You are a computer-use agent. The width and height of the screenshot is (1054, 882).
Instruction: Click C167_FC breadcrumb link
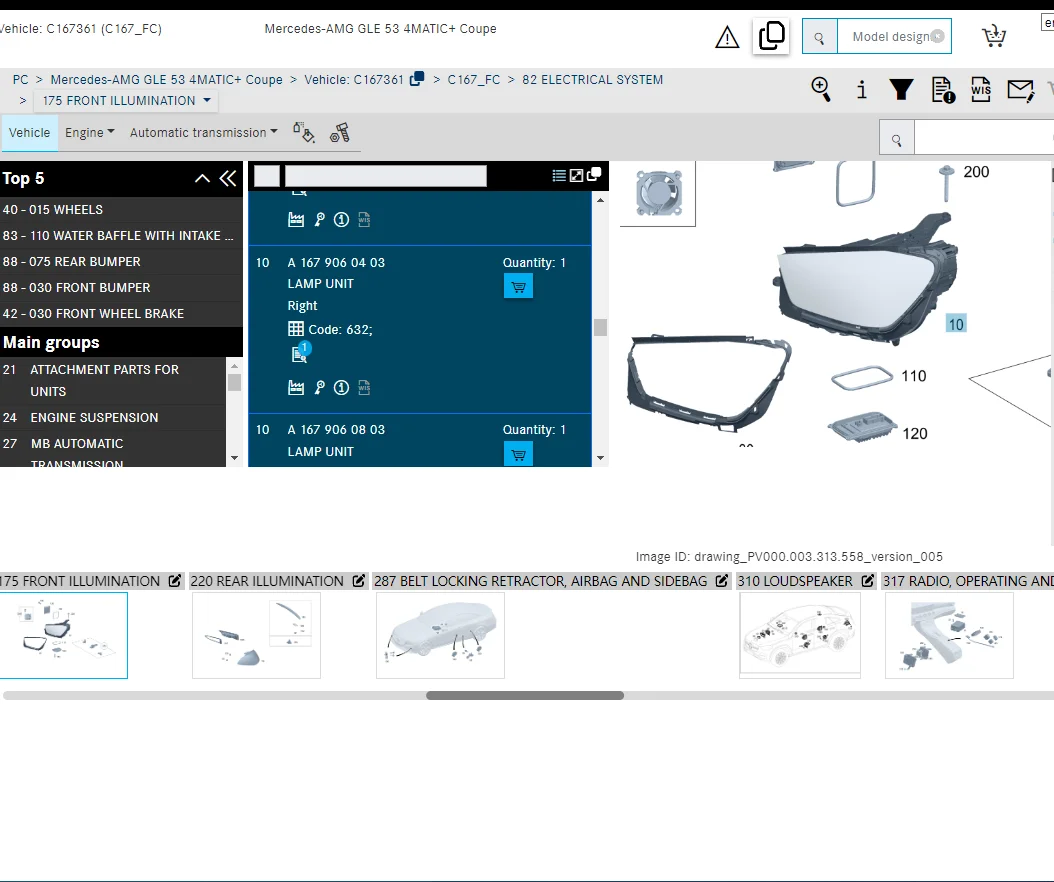coord(474,79)
